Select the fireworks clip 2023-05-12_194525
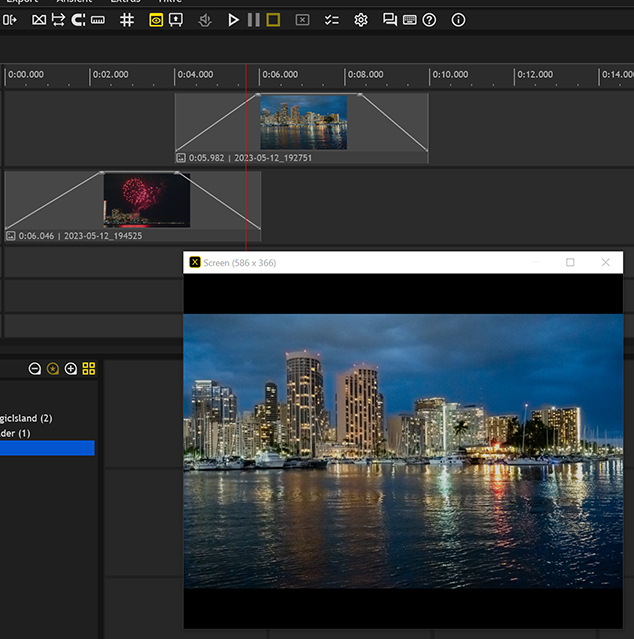 click(x=146, y=201)
